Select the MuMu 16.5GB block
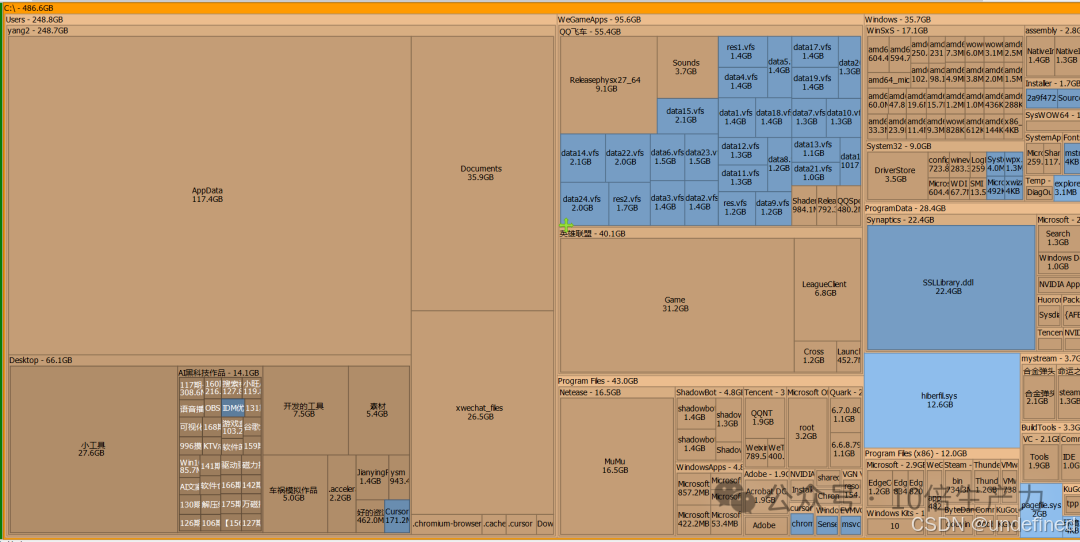Image resolution: width=1080 pixels, height=542 pixels. [615, 466]
